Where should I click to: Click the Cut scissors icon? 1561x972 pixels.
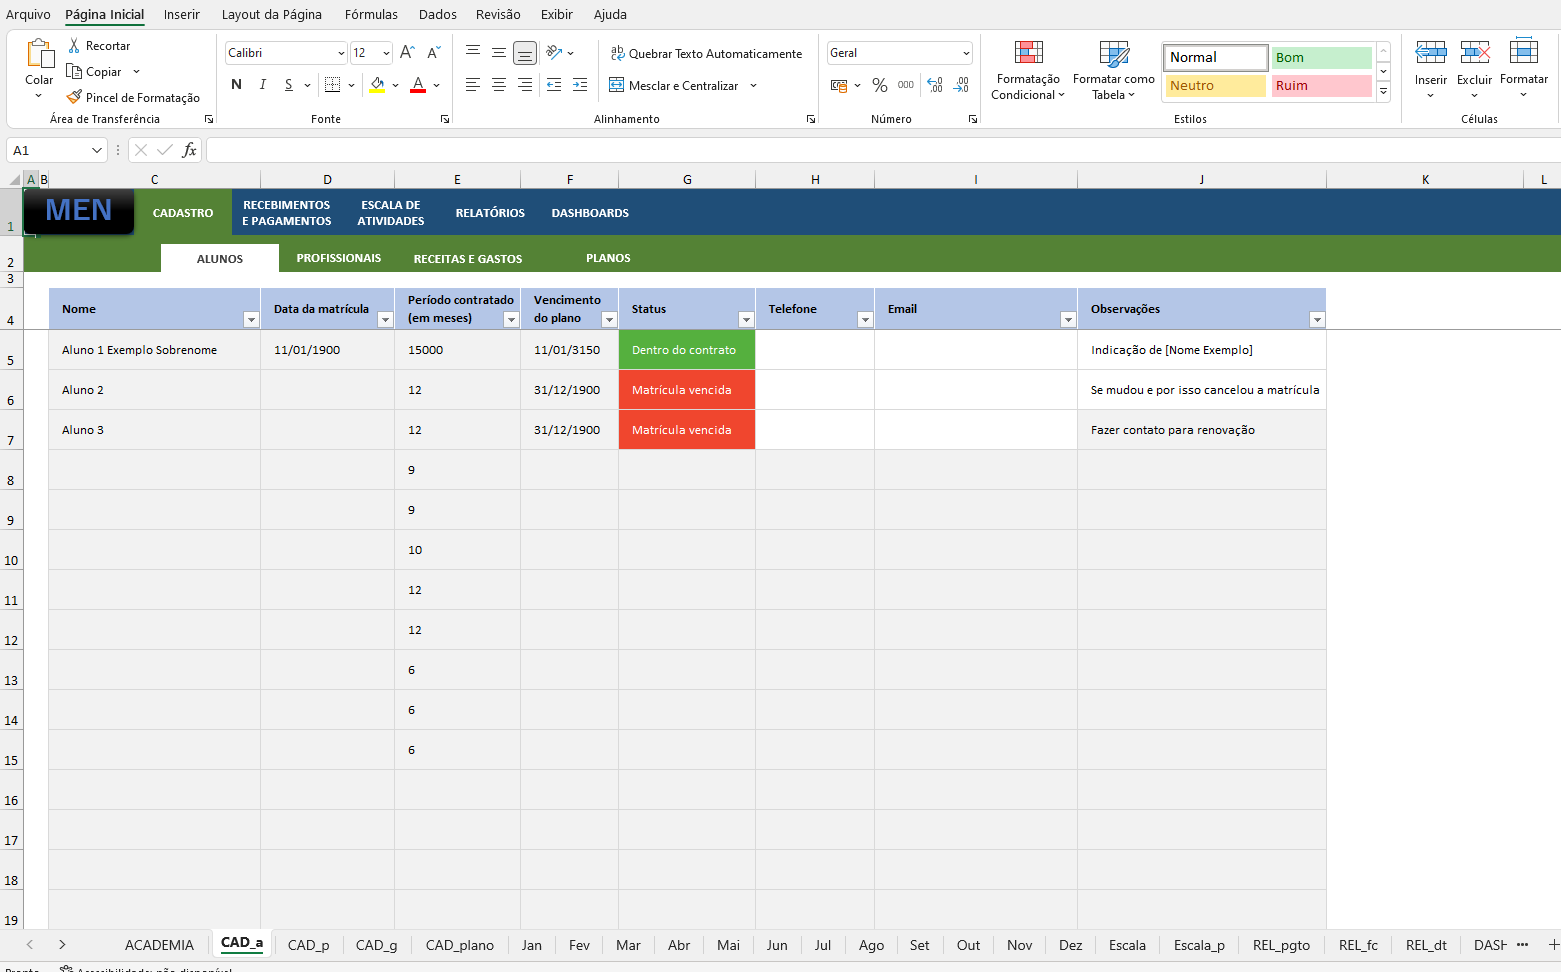[74, 46]
